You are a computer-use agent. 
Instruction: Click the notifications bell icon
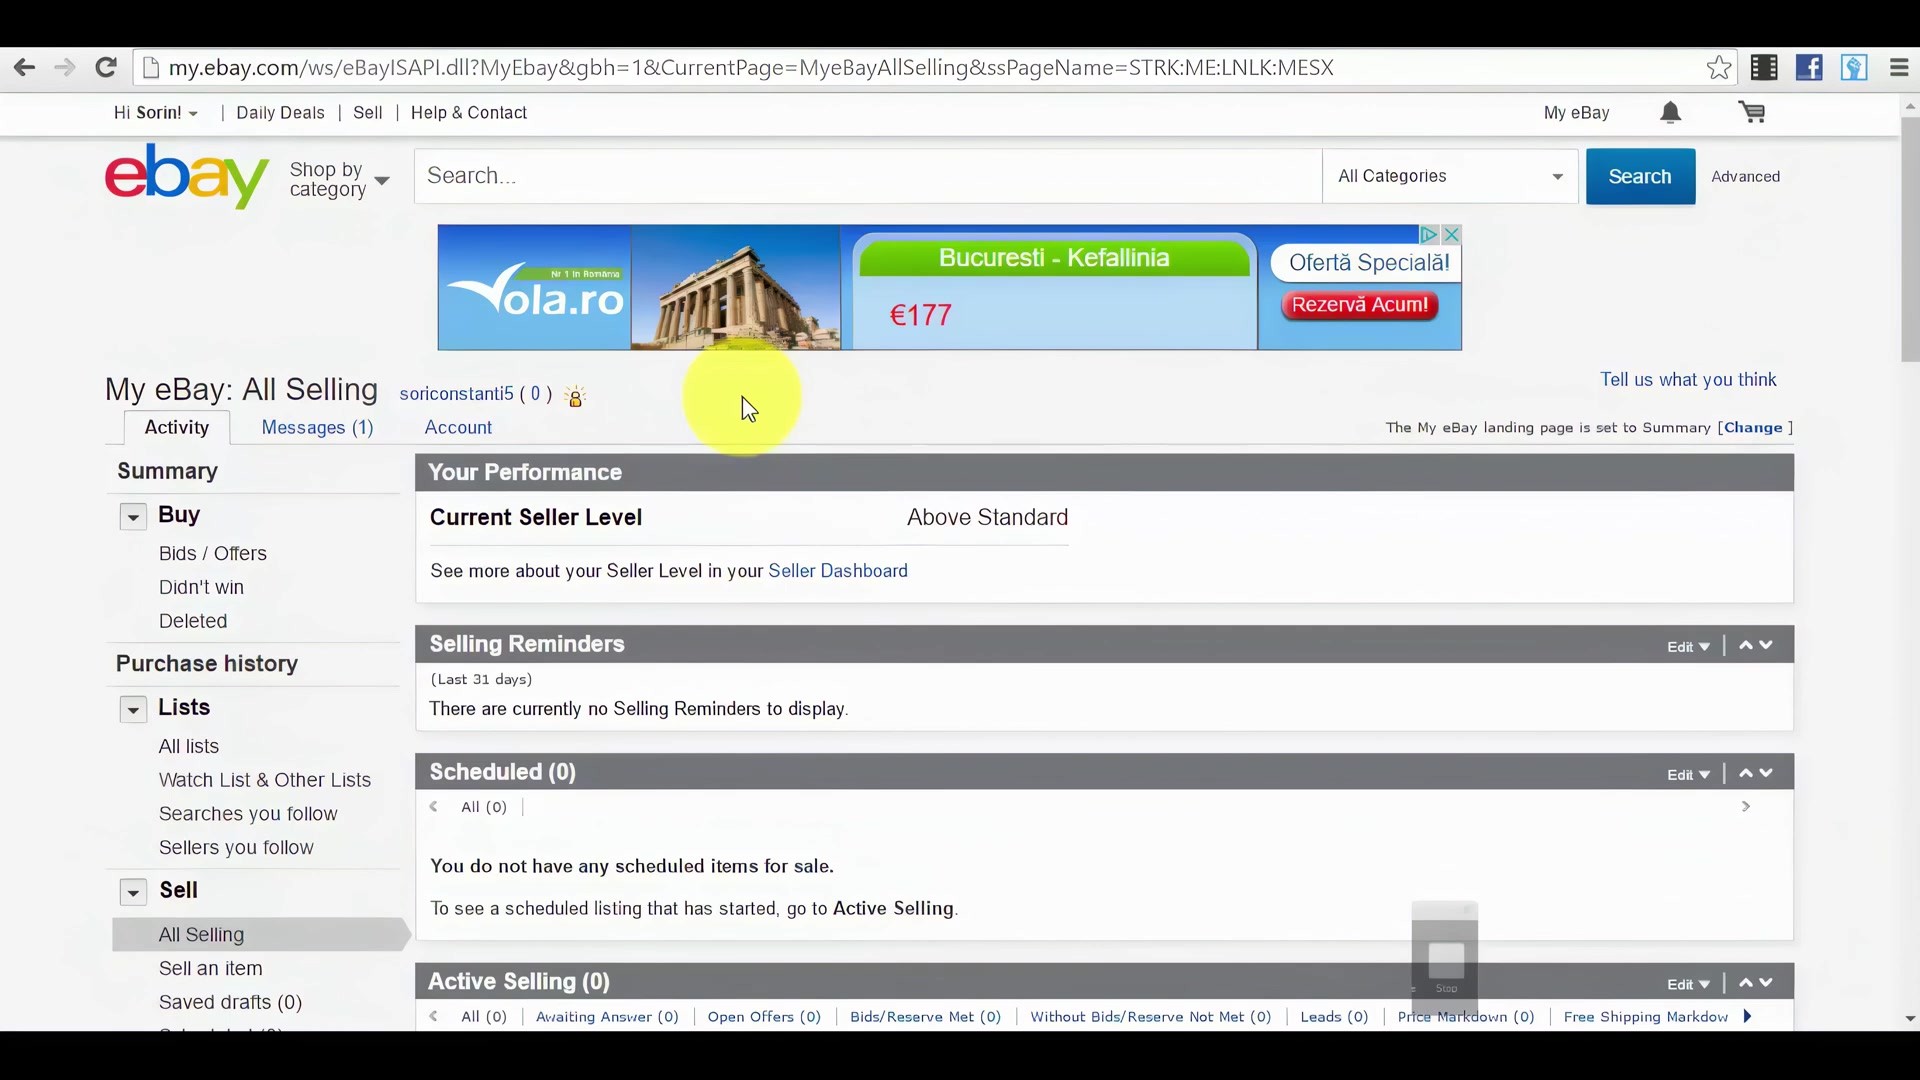pyautogui.click(x=1670, y=113)
